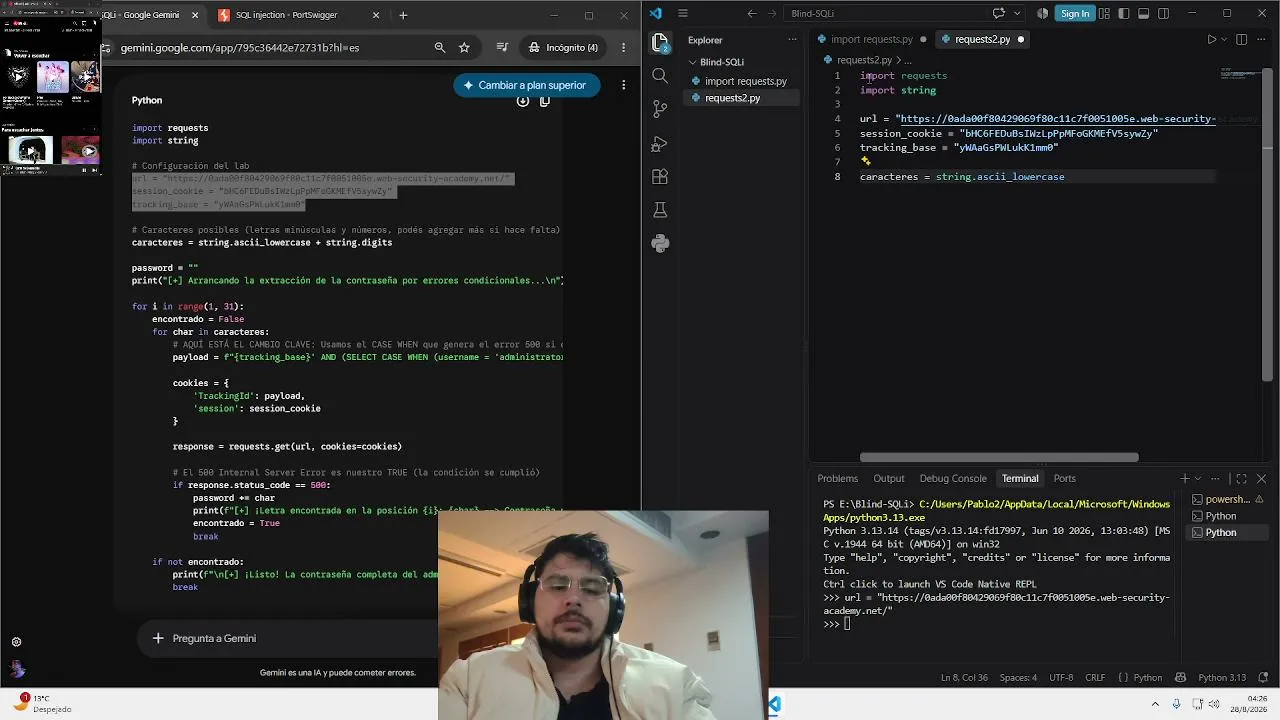Image resolution: width=1280 pixels, height=720 pixels.
Task: Click Cambiar a plan superior button
Action: point(527,85)
